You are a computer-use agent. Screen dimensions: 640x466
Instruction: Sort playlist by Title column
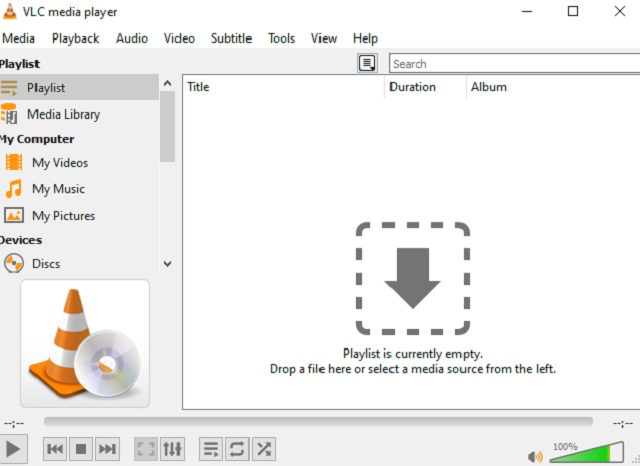[x=283, y=87]
